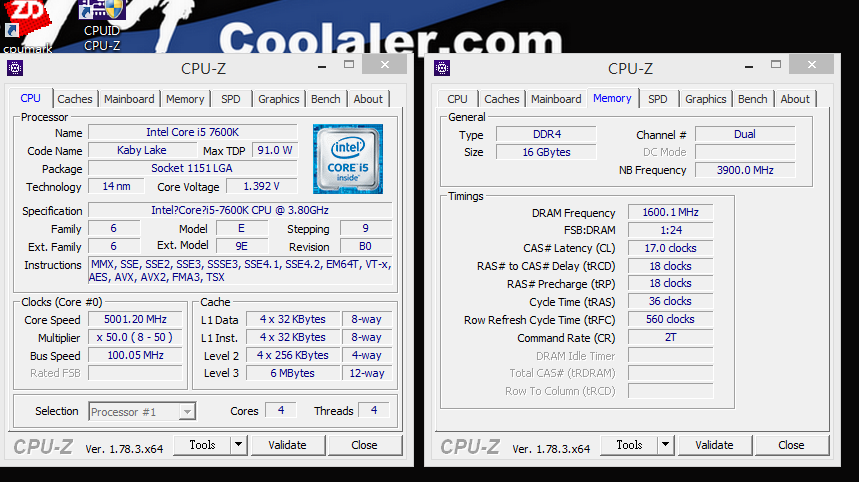Open Bench tab in left window
This screenshot has width=859, height=482.
coord(325,99)
